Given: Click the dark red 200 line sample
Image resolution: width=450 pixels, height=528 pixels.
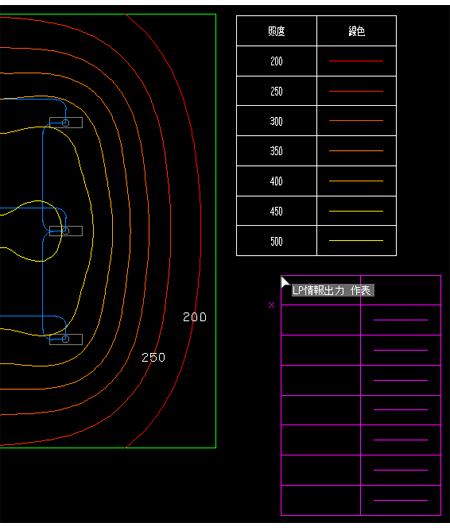Looking at the screenshot, I should tap(356, 61).
